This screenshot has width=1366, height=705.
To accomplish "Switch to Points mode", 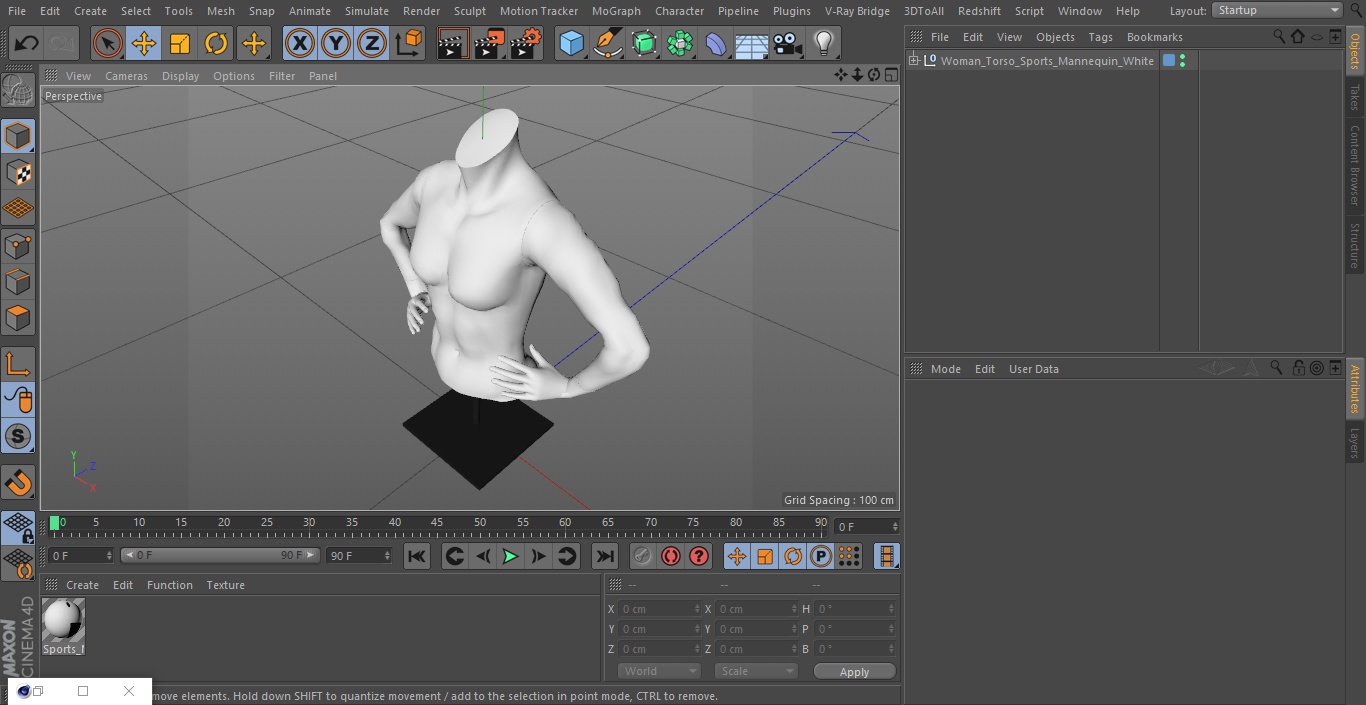I will [18, 245].
